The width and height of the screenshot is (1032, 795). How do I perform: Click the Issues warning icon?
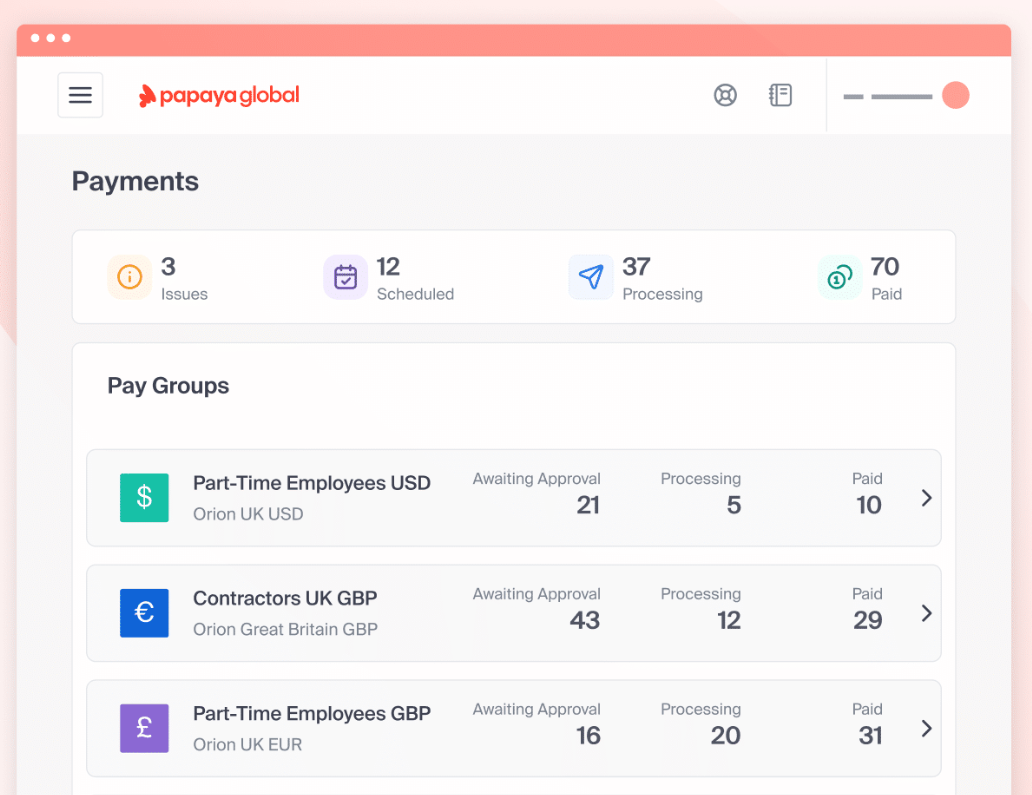[x=129, y=277]
